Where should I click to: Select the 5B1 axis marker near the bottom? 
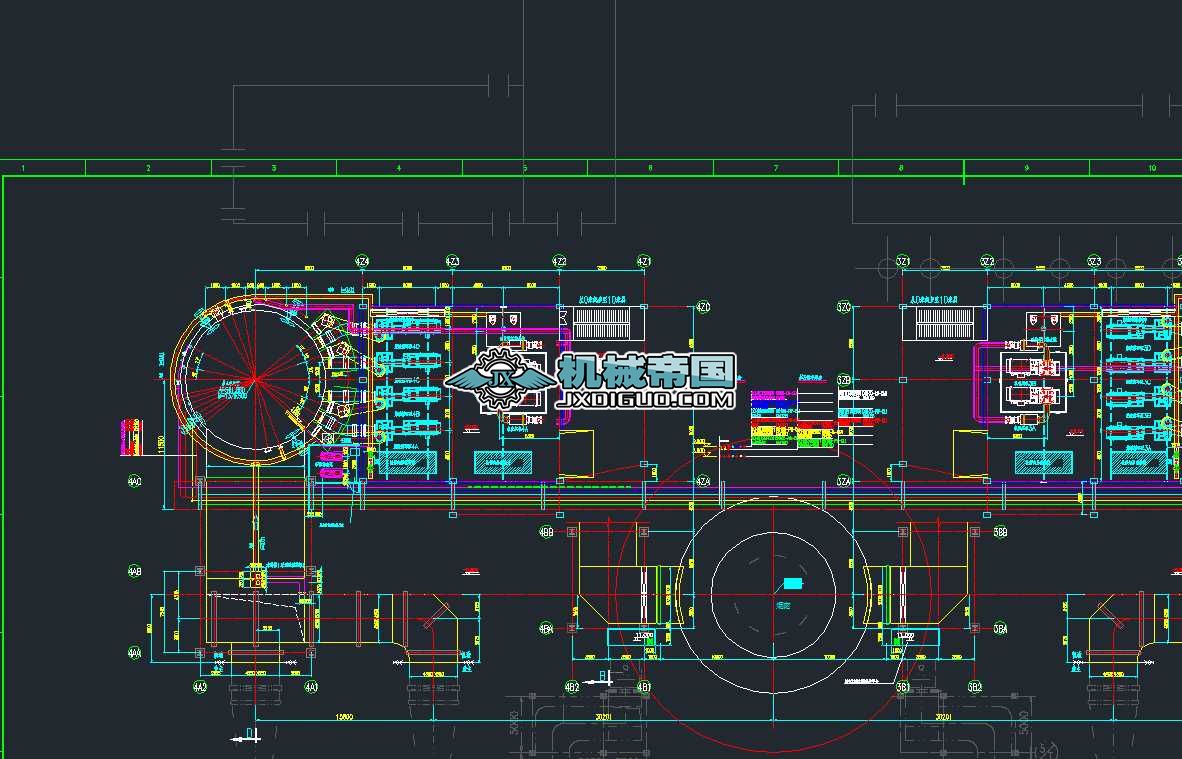point(903,687)
